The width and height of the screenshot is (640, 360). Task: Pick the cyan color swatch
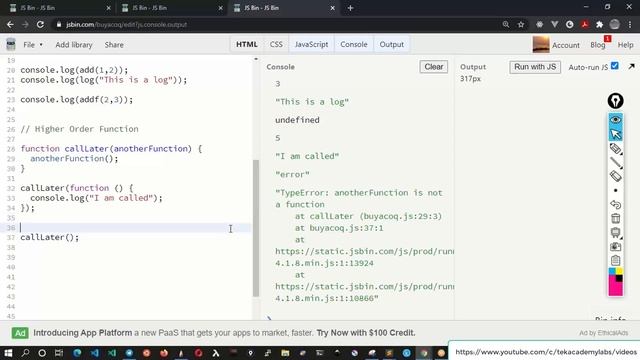(x=612, y=271)
